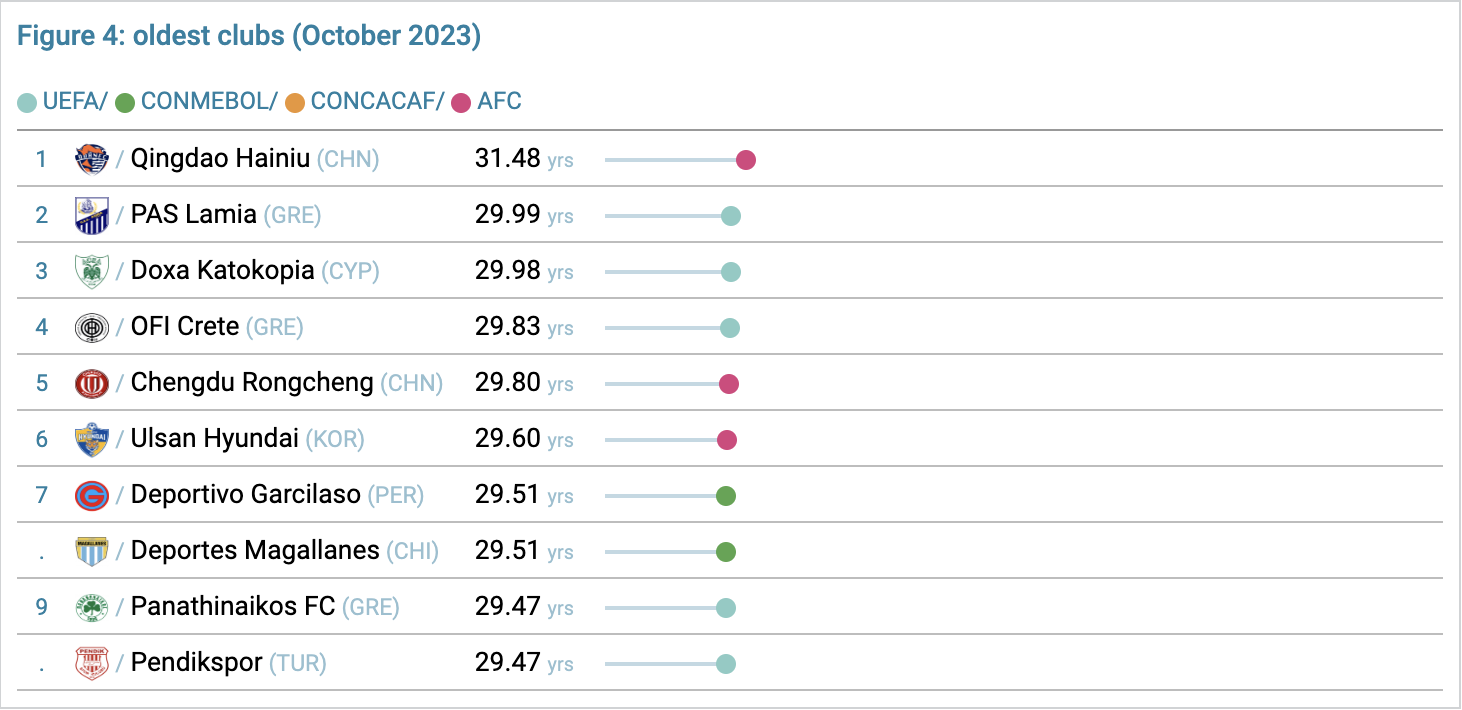
Task: Click the 29.99 yrs value for PAS Lamia
Action: pyautogui.click(x=523, y=215)
